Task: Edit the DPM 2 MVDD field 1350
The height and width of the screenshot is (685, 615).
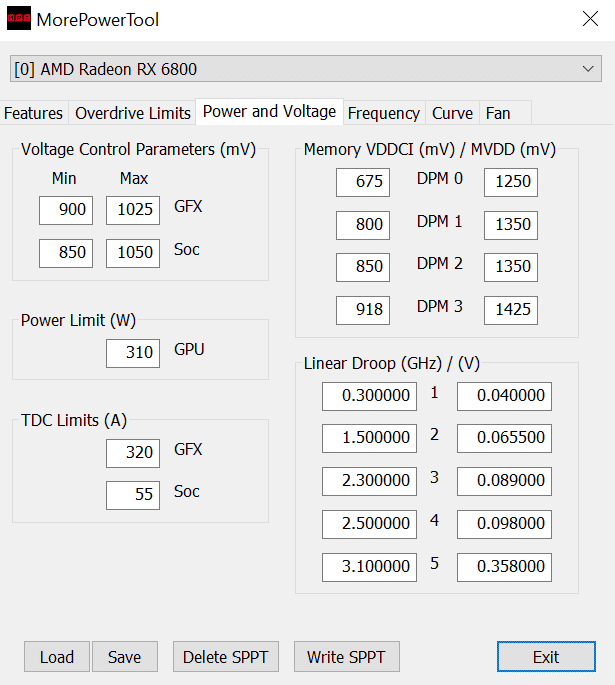Action: tap(511, 267)
